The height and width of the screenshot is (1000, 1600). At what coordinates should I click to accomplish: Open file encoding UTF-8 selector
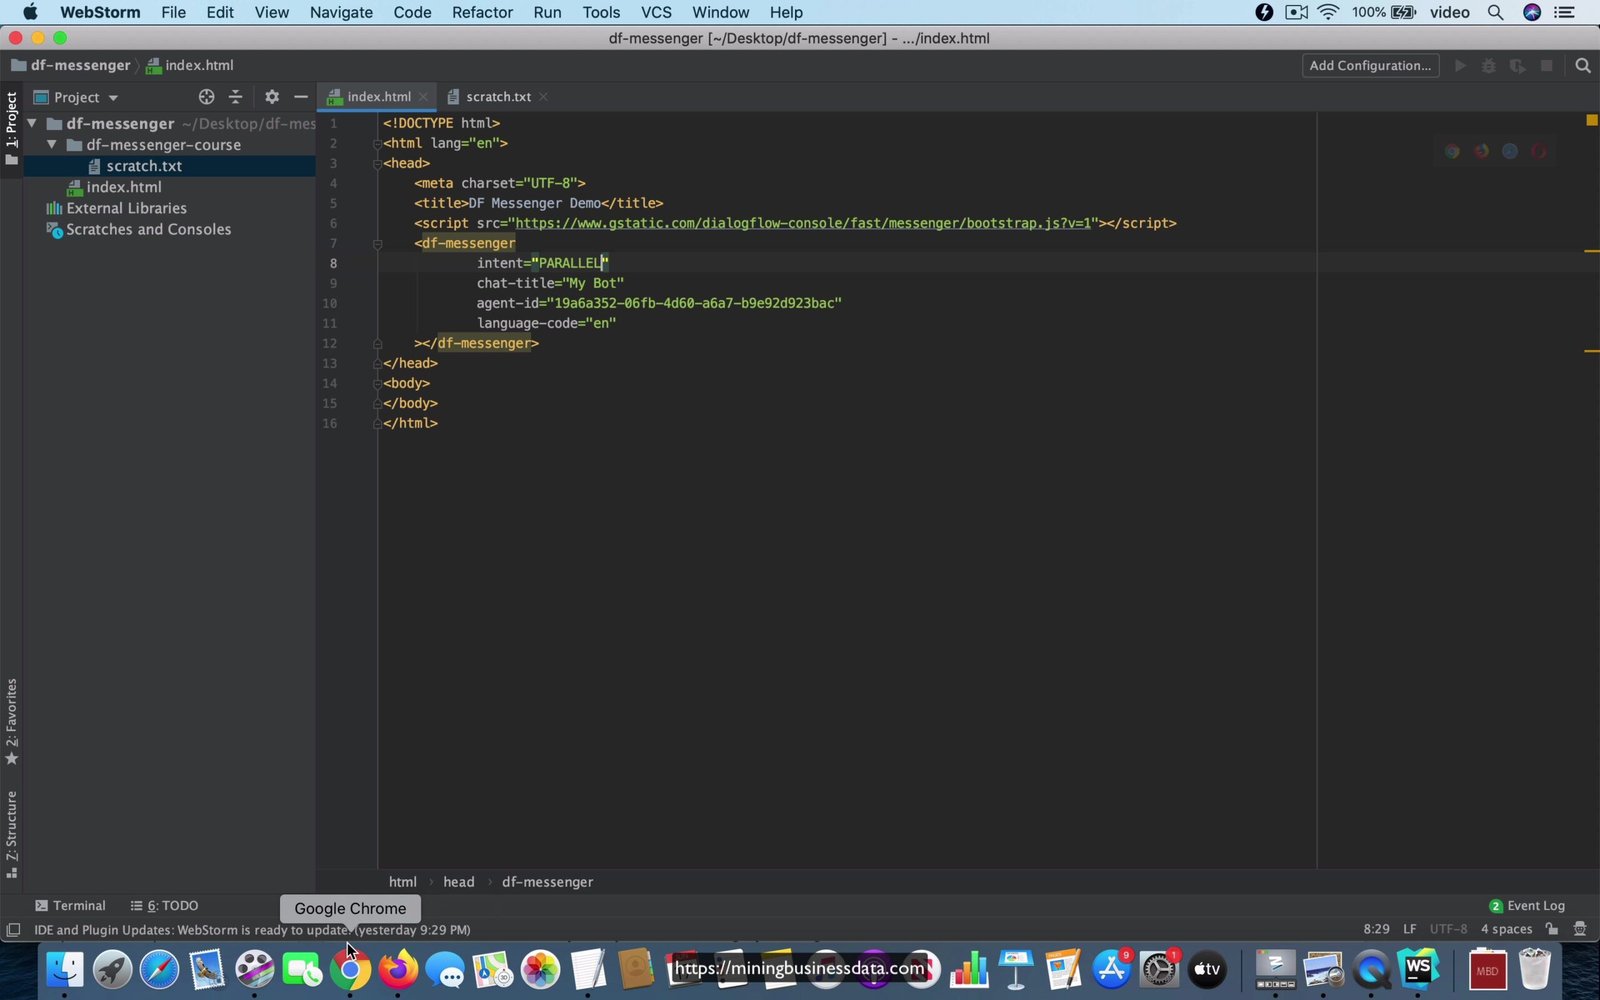[x=1448, y=929]
